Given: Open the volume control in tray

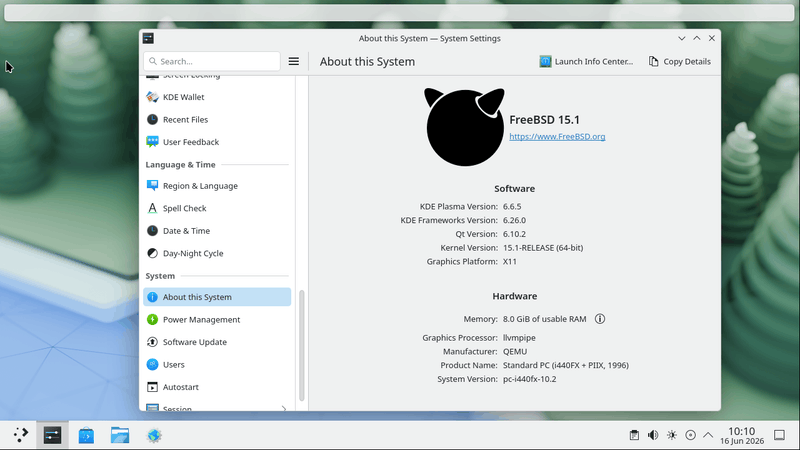Looking at the screenshot, I should (653, 435).
